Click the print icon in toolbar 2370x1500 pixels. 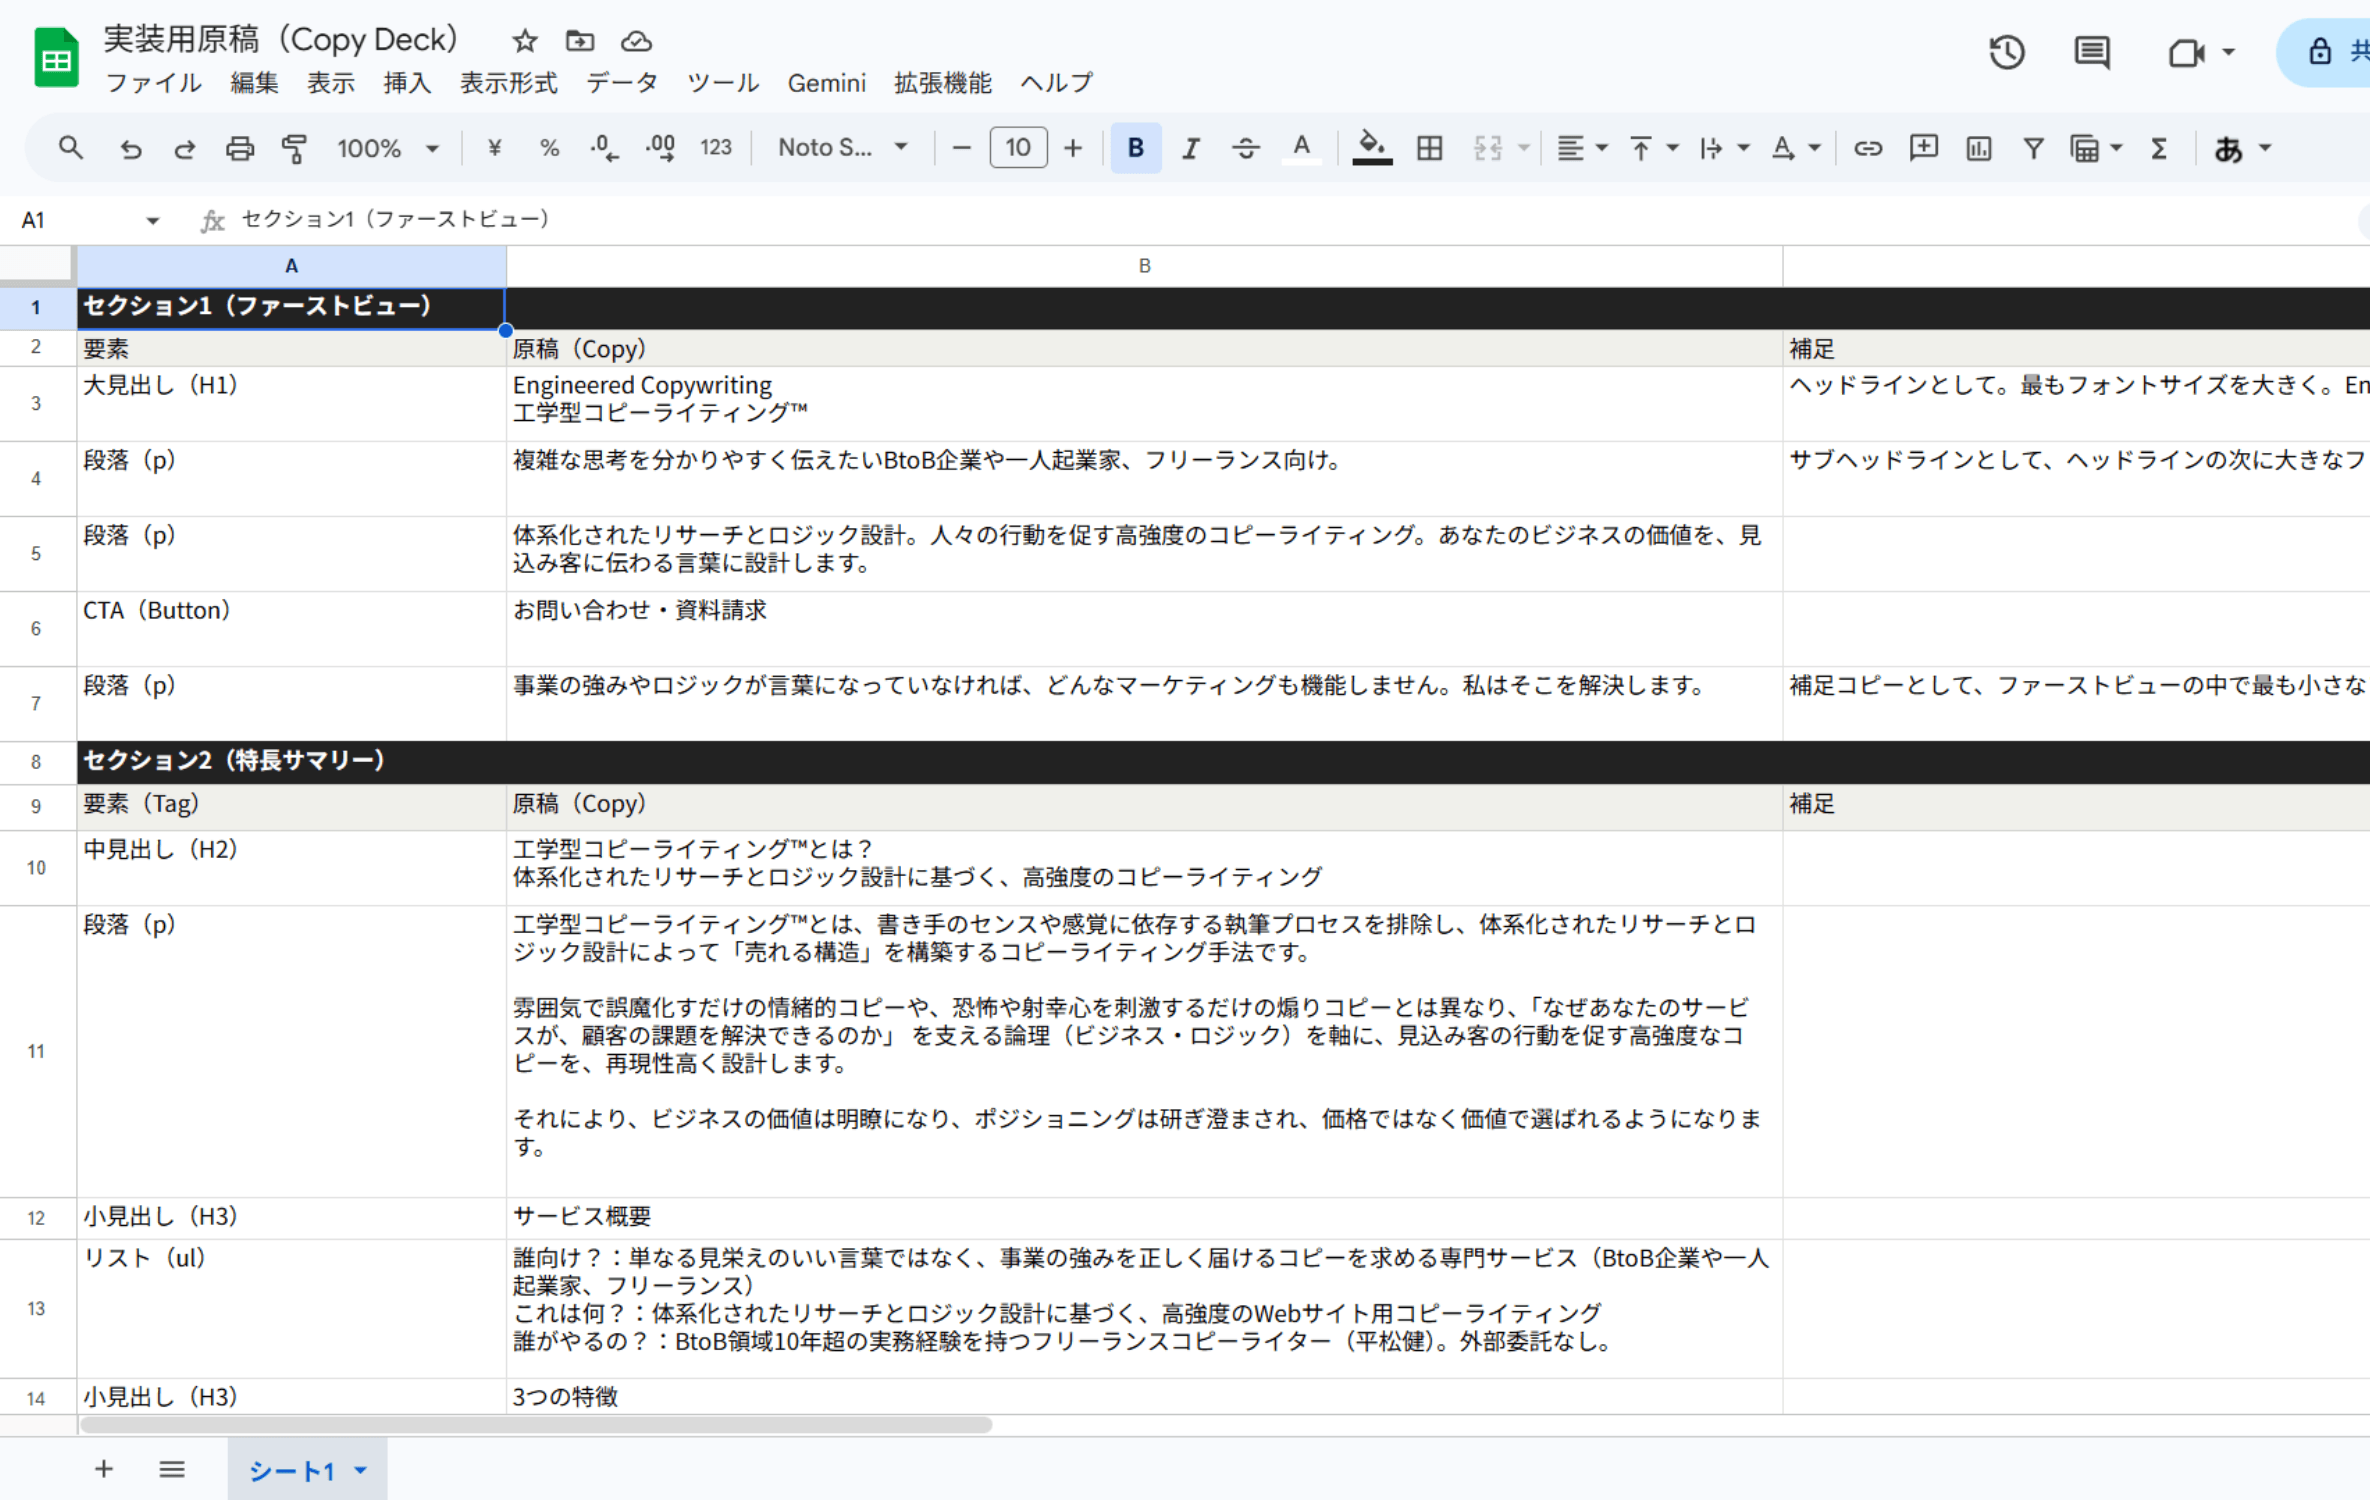click(239, 148)
